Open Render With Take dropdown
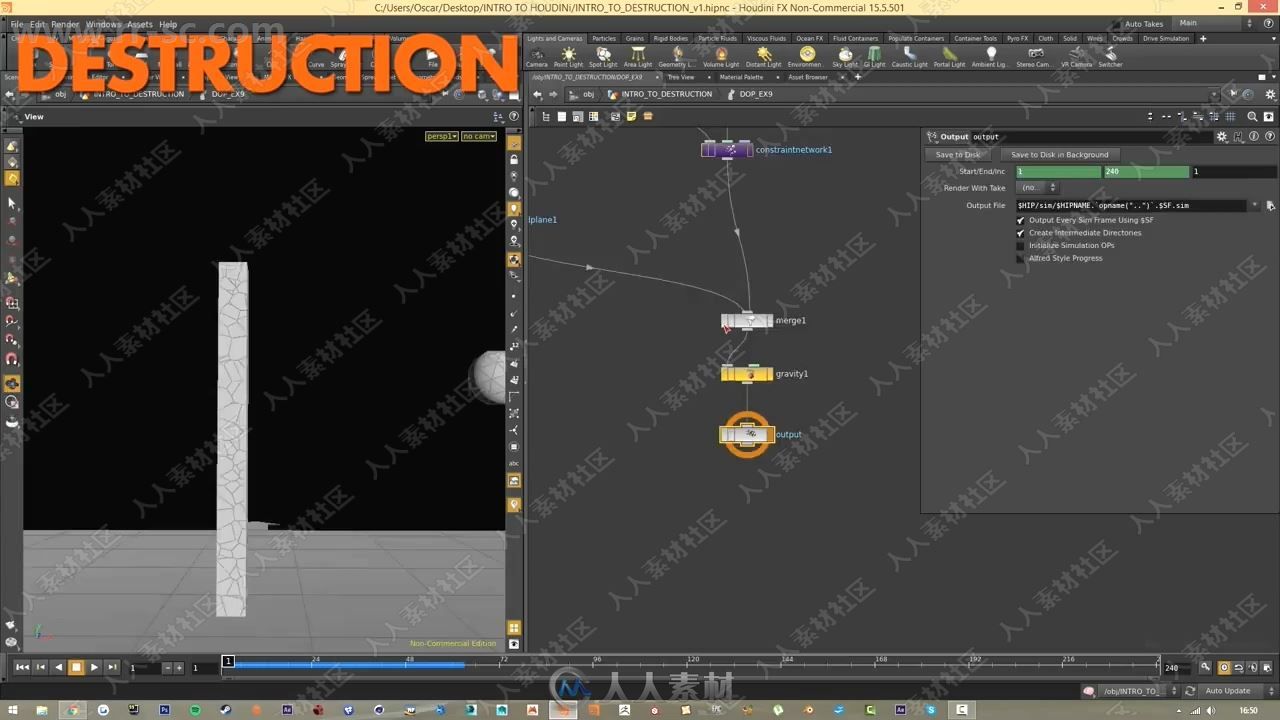This screenshot has width=1280, height=720. pos(1037,188)
